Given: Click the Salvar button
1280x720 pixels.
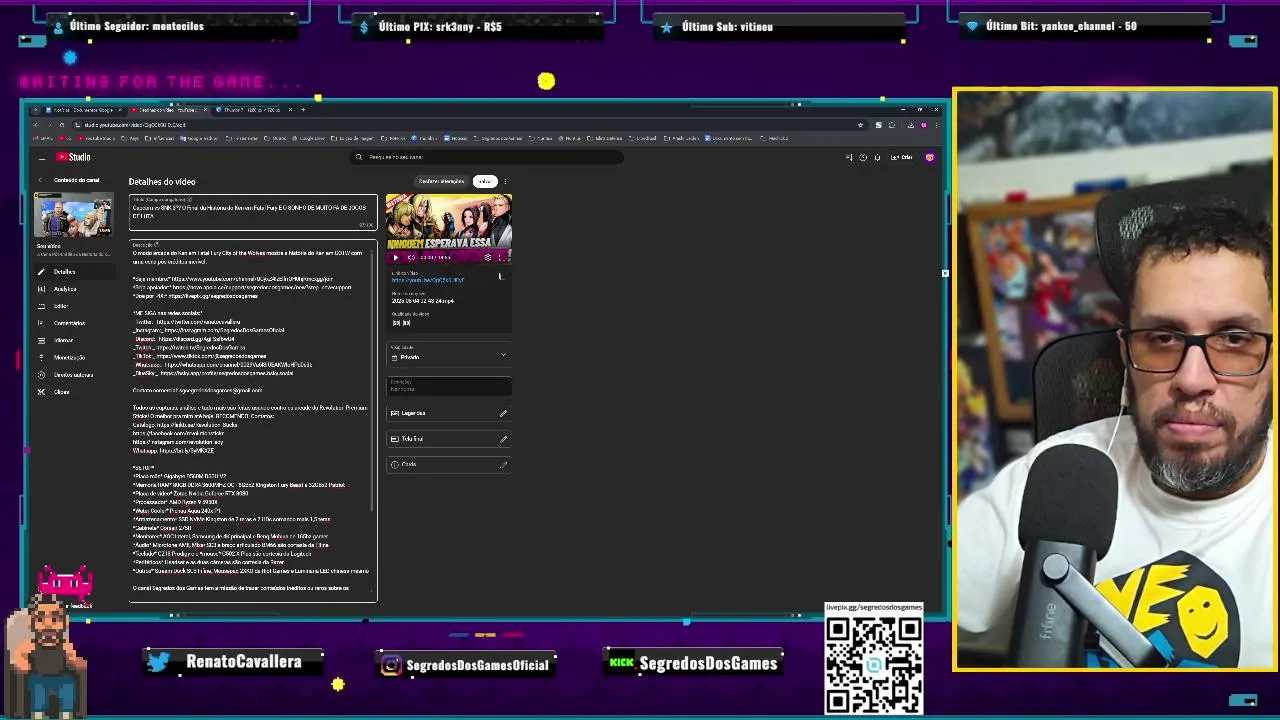Looking at the screenshot, I should click(484, 182).
